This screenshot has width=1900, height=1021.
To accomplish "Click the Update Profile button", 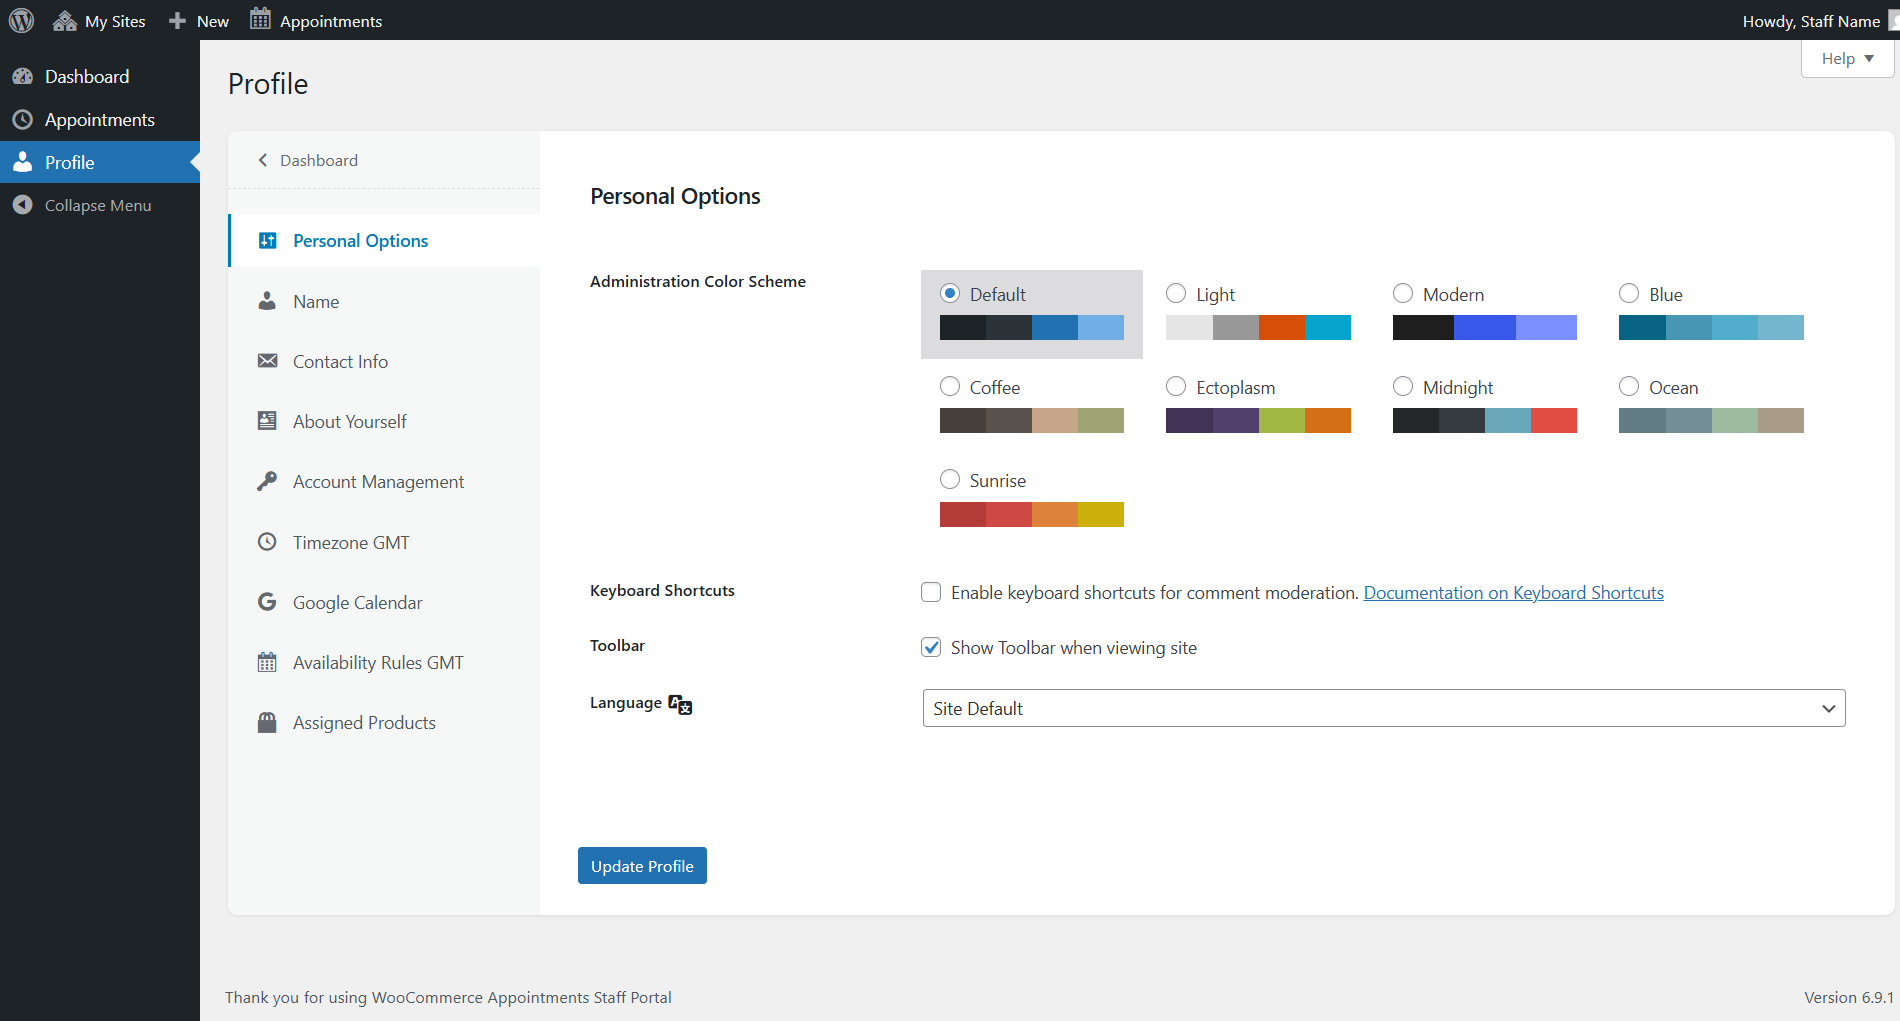I will pyautogui.click(x=642, y=865).
